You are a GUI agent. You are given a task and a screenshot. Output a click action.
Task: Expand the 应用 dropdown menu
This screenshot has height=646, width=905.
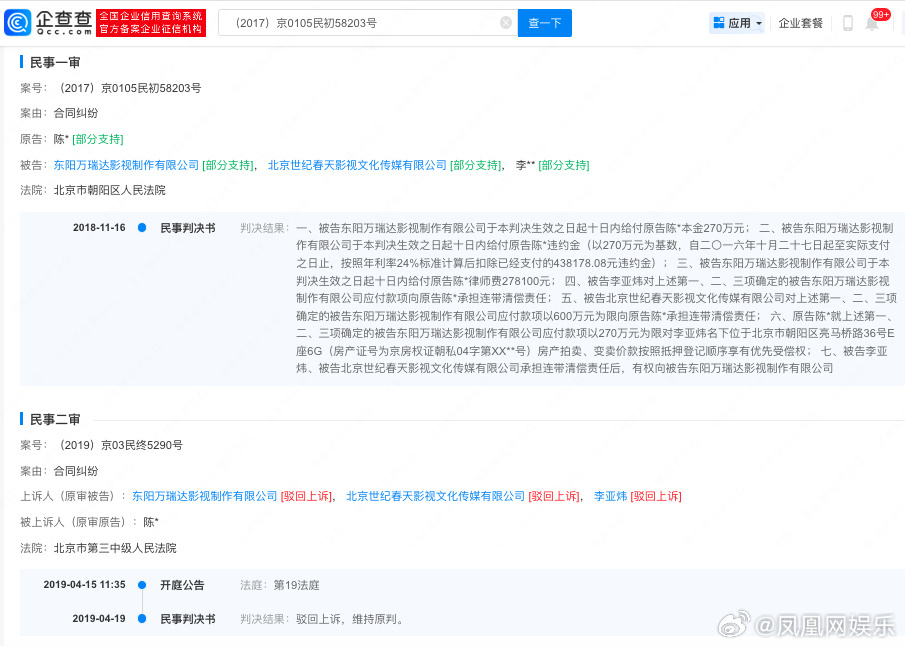759,24
